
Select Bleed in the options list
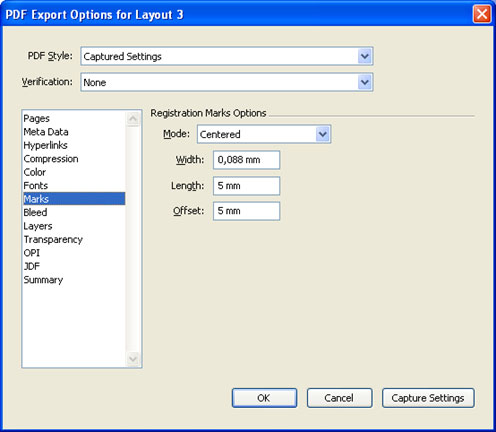pos(35,212)
